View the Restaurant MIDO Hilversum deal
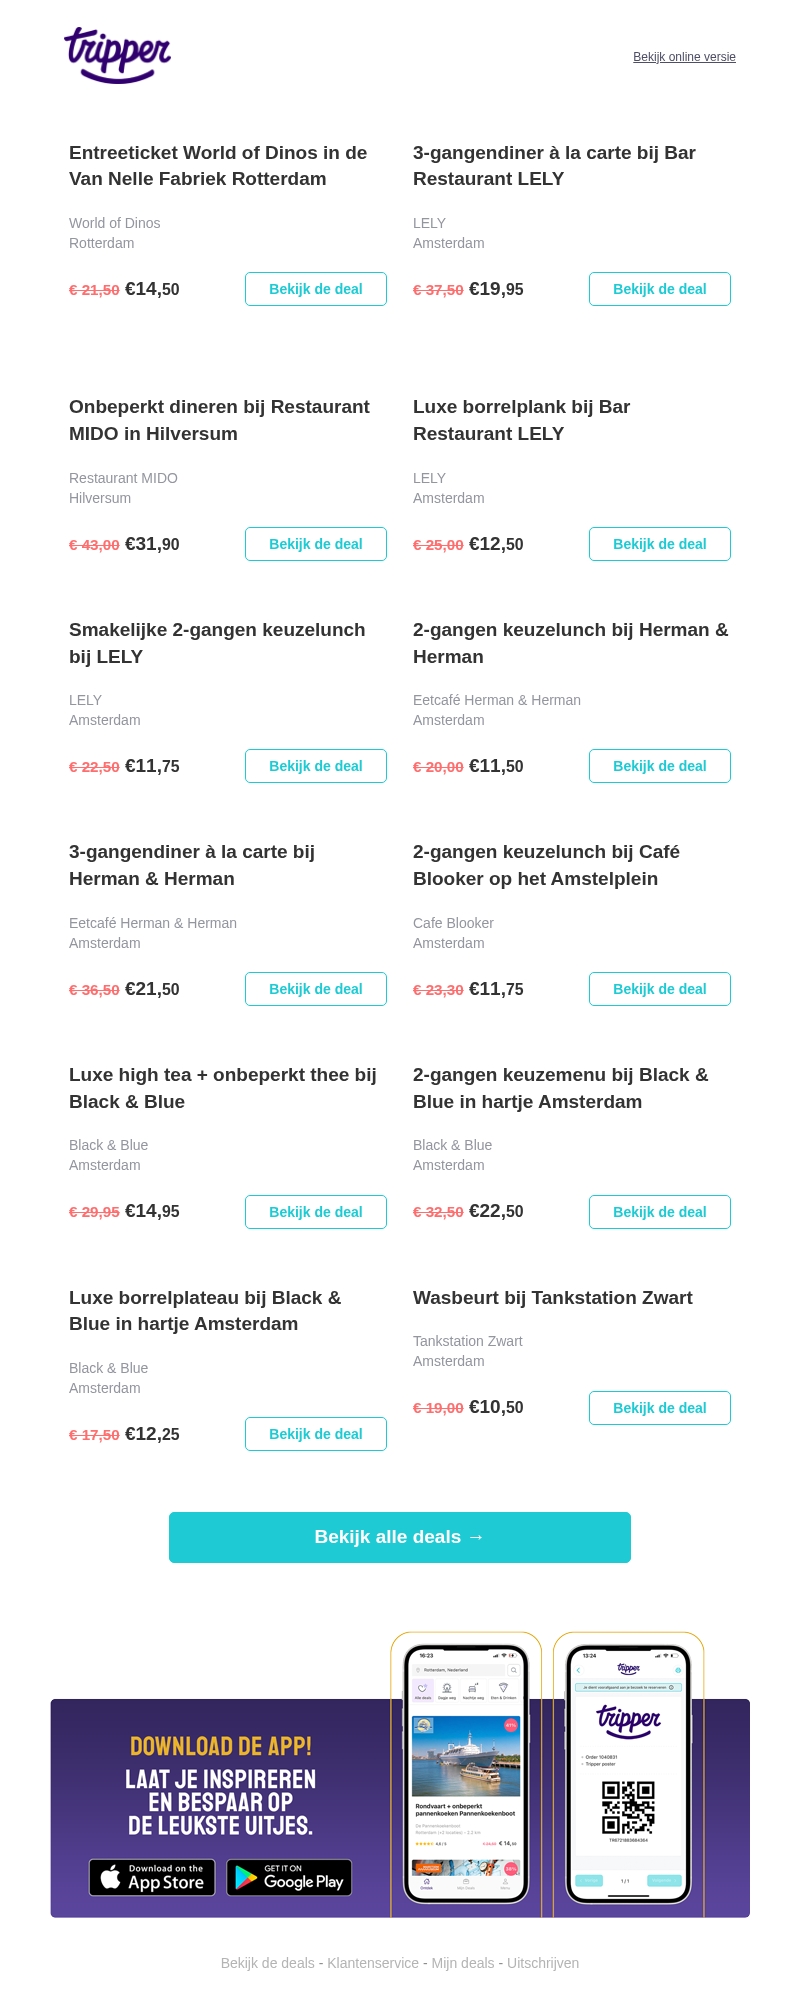This screenshot has height=2010, width=800. pos(315,544)
